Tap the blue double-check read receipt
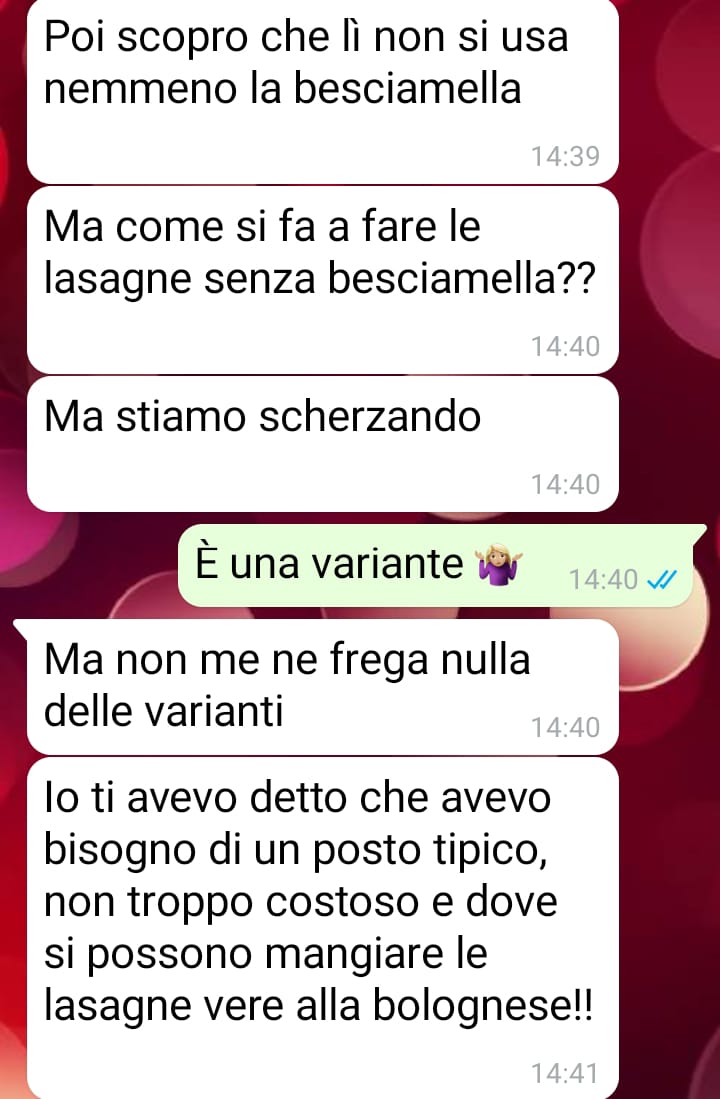 tap(661, 580)
